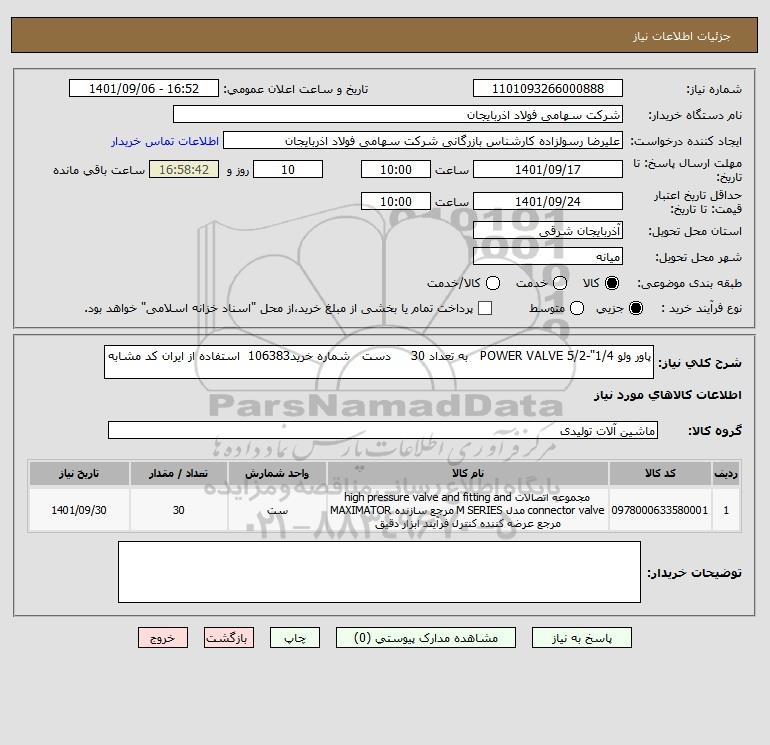Click the row number 1 cell
Viewport: 770px width, 745px height.
726,510
